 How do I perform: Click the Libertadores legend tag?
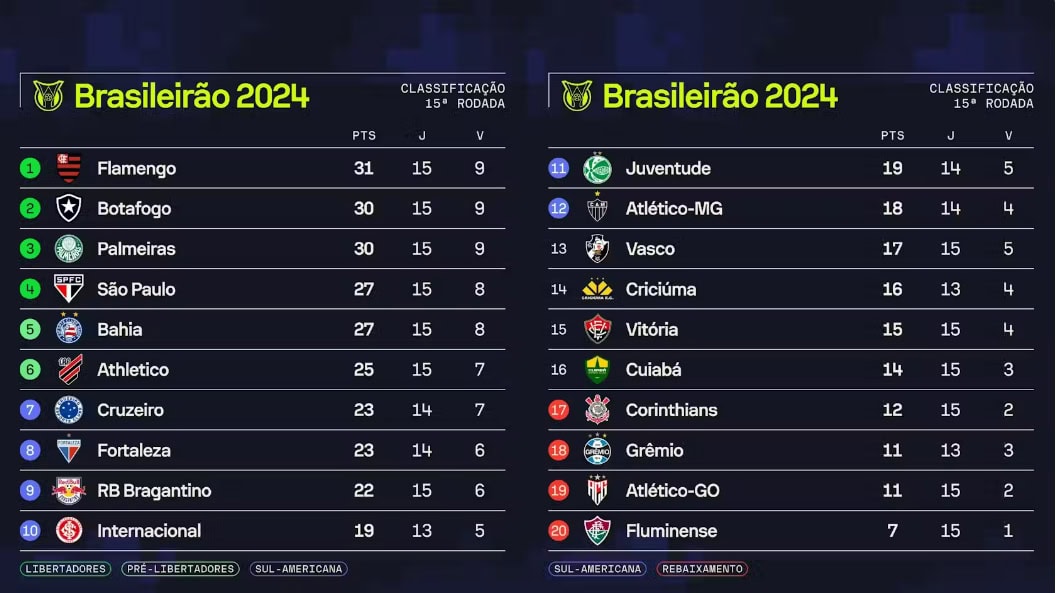click(65, 569)
